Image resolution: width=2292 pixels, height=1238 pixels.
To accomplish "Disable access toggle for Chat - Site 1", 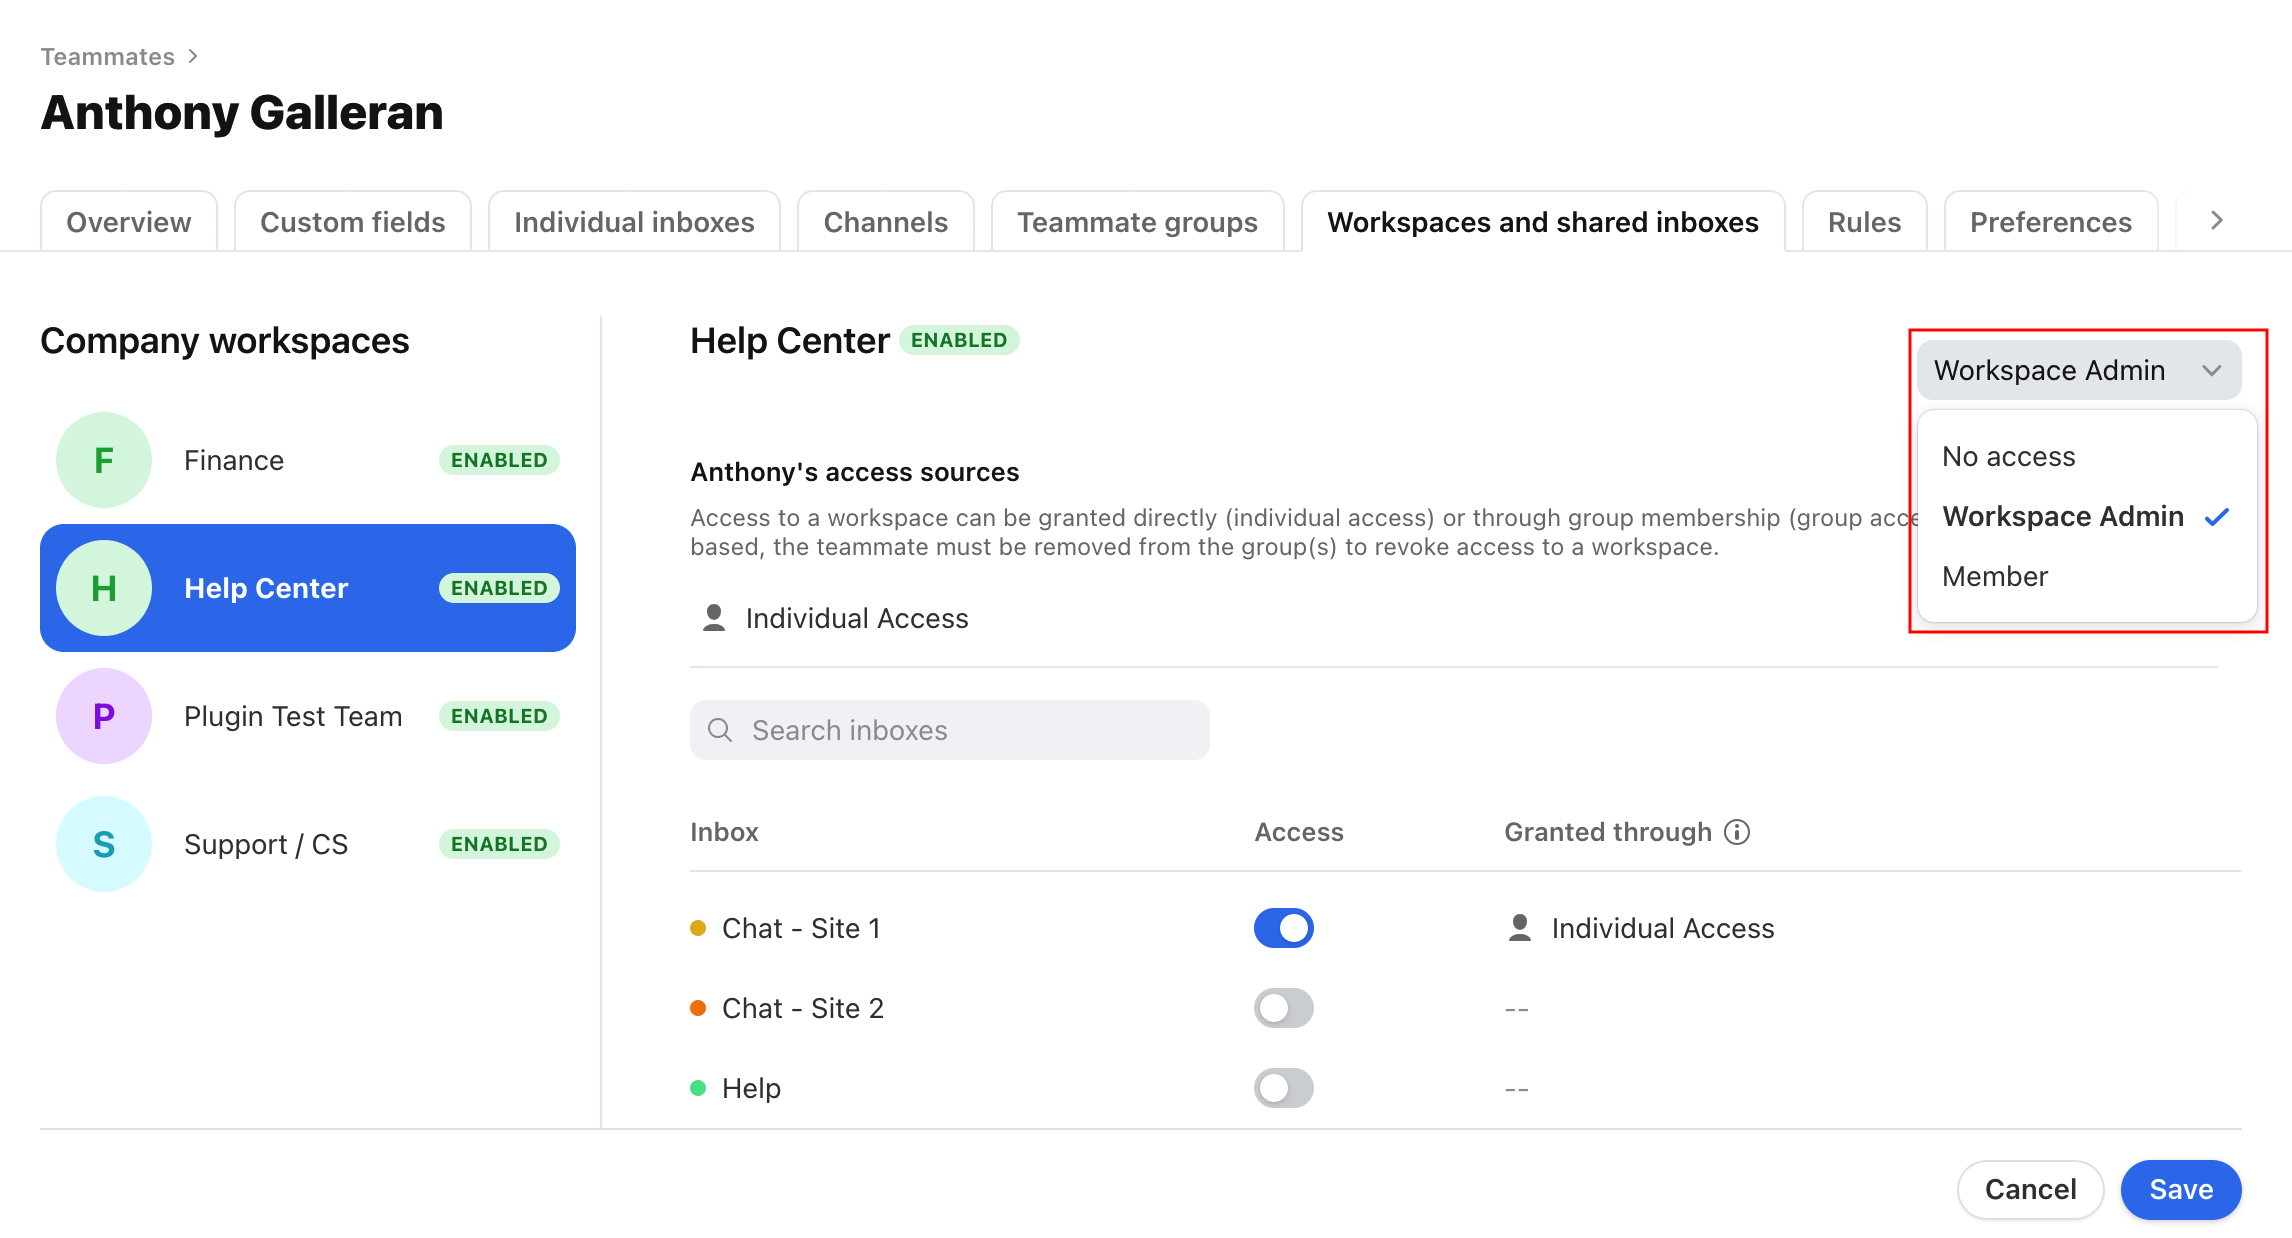I will point(1284,928).
